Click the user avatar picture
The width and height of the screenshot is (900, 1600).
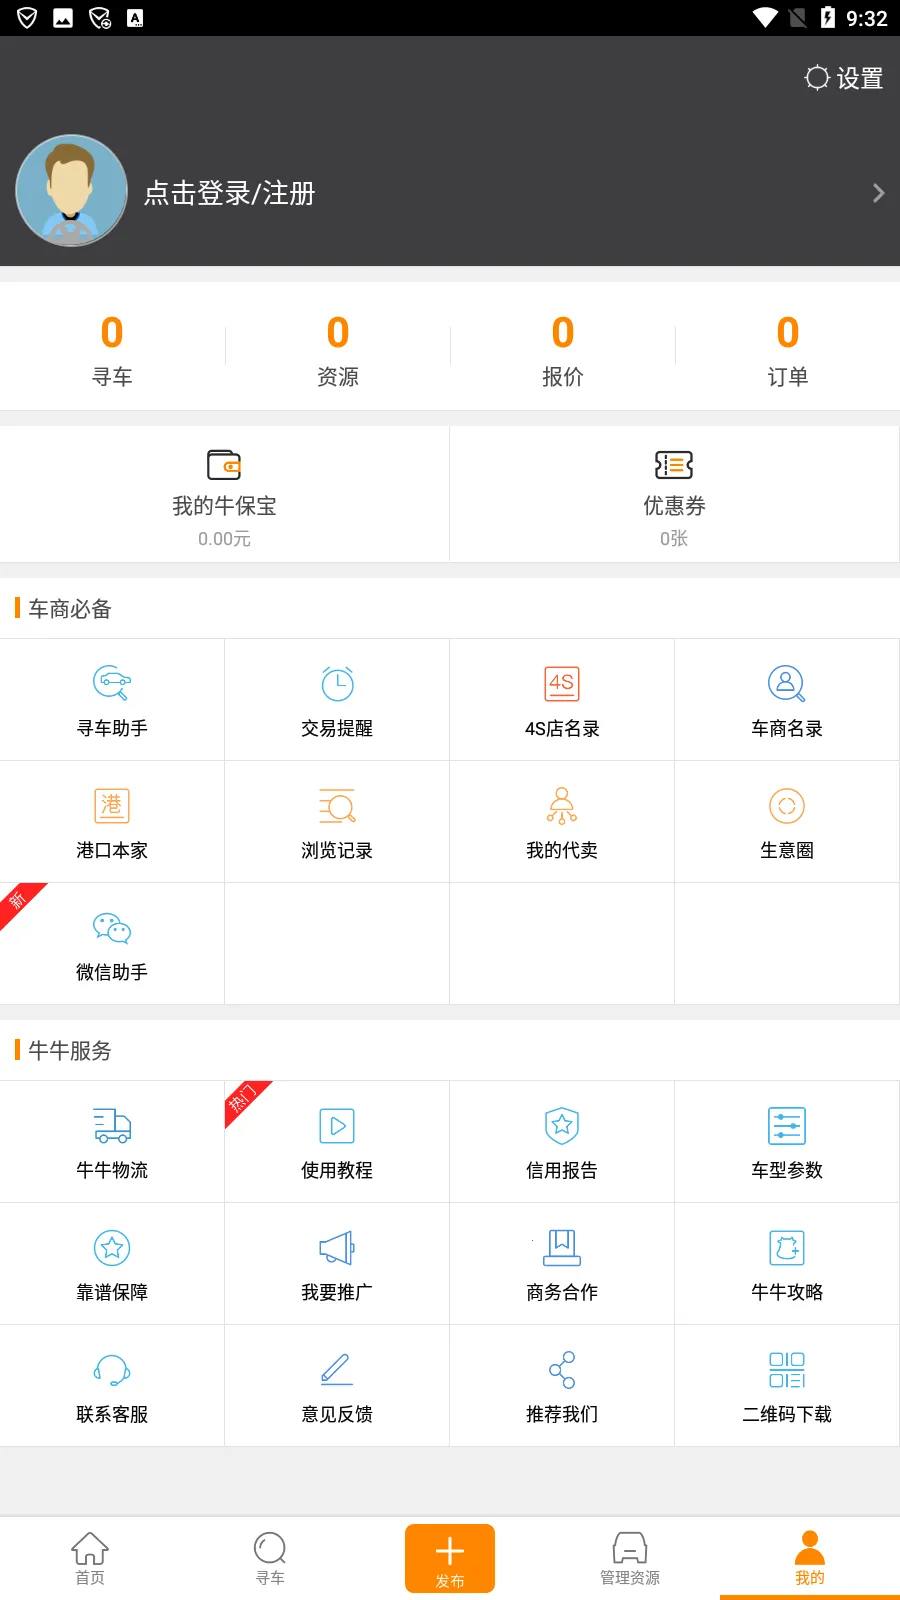[x=72, y=191]
